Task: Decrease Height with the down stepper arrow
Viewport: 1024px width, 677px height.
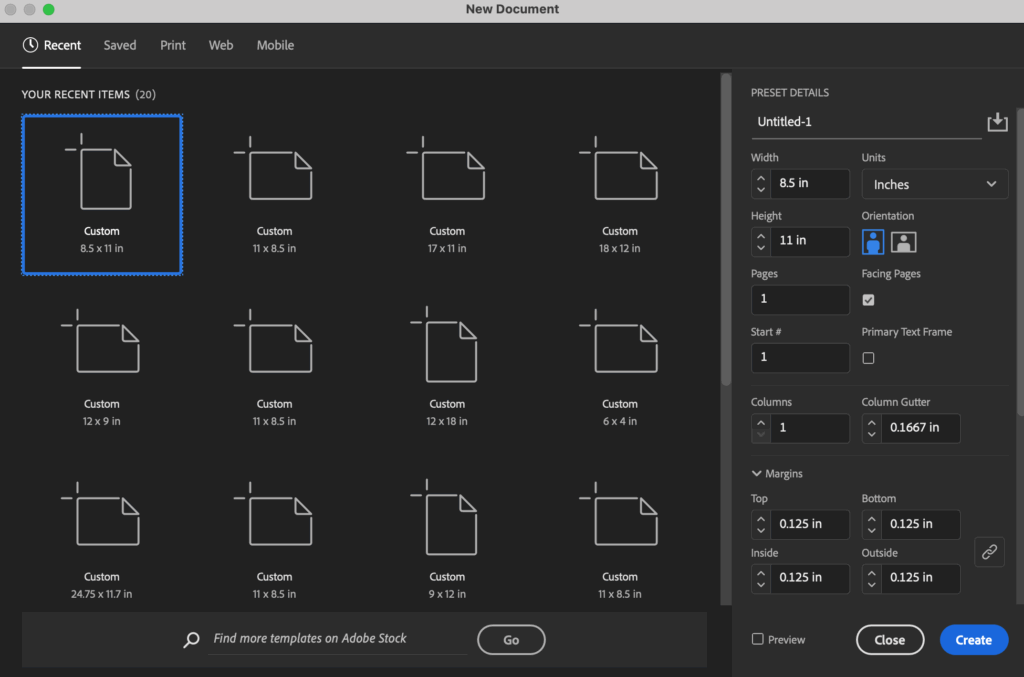Action: coord(761,248)
